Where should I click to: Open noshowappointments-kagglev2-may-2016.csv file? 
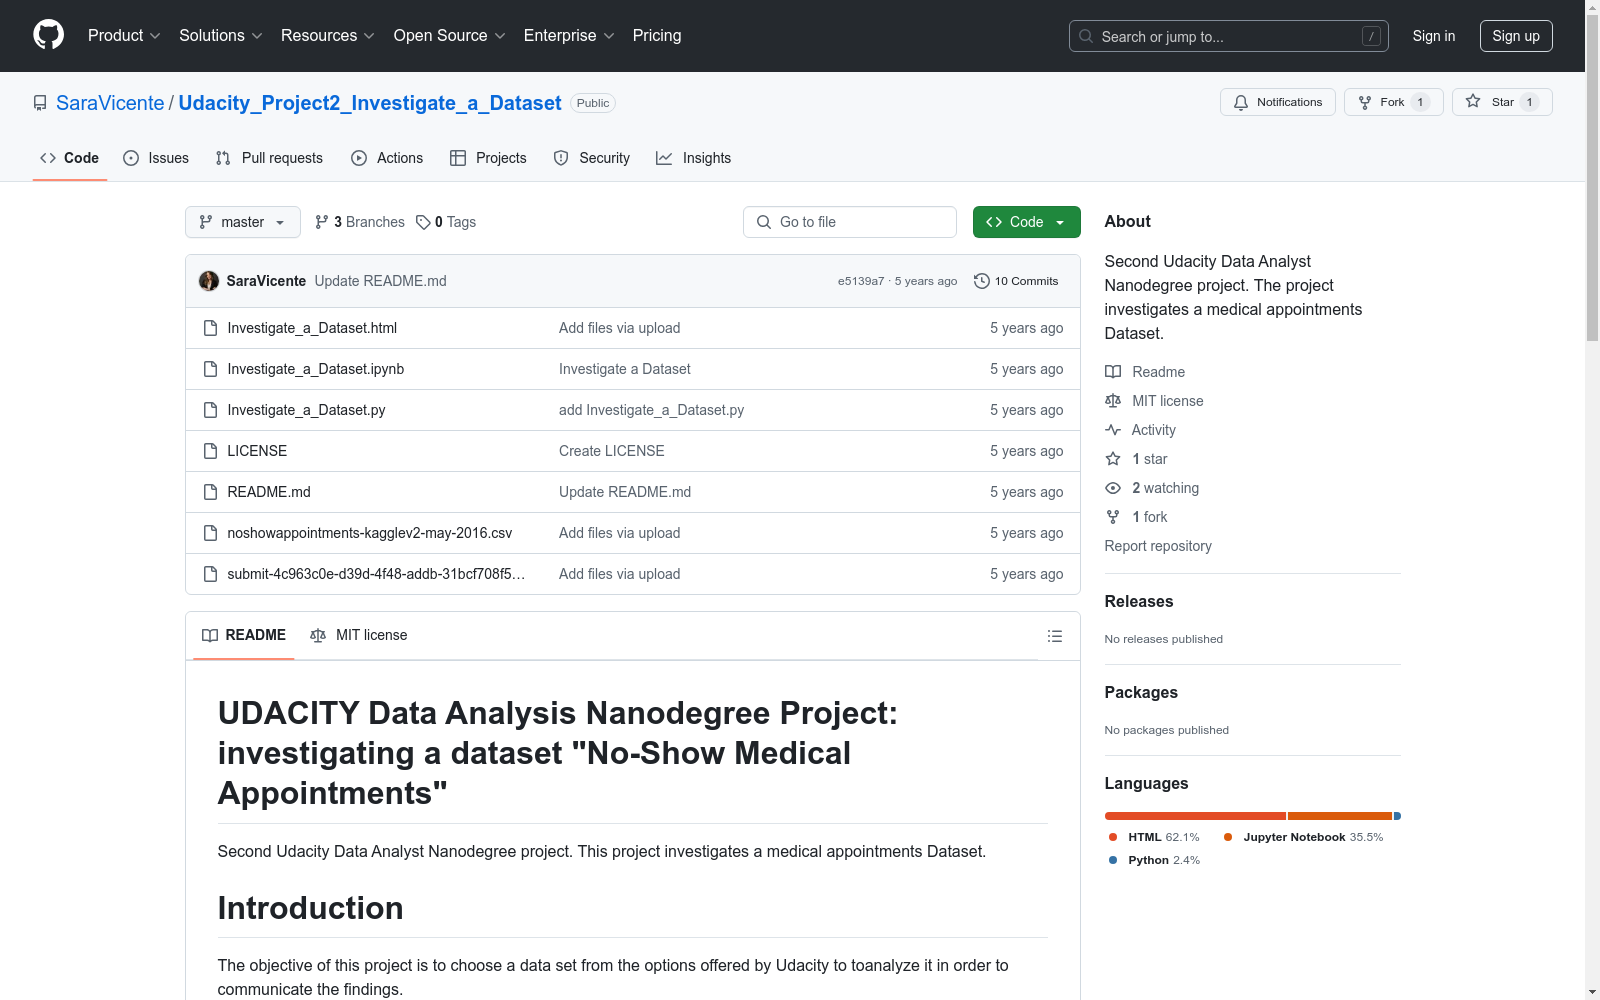(x=370, y=533)
